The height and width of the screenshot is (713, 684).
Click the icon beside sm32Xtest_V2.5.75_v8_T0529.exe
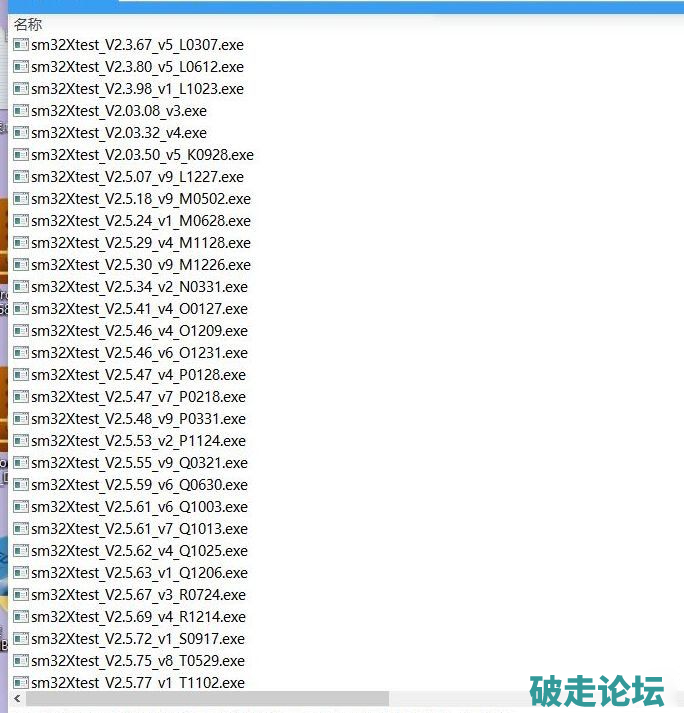coord(20,661)
